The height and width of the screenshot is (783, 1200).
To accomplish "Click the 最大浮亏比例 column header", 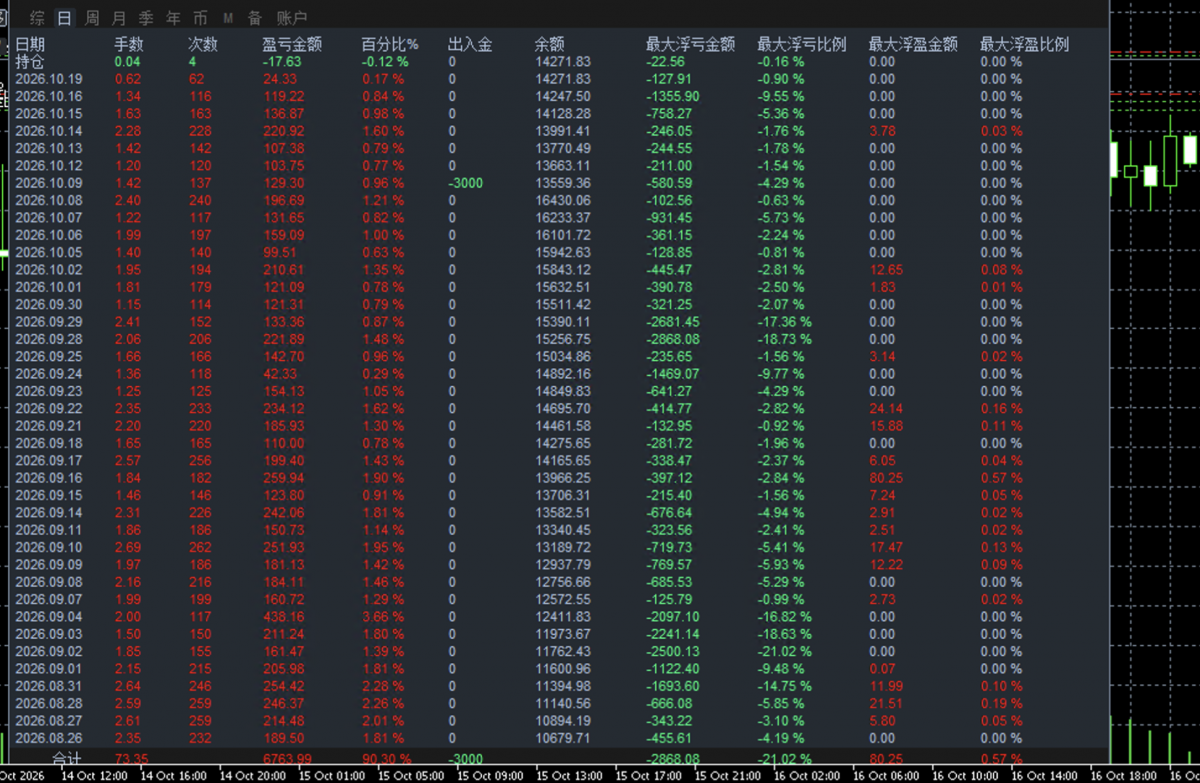I will 802,44.
